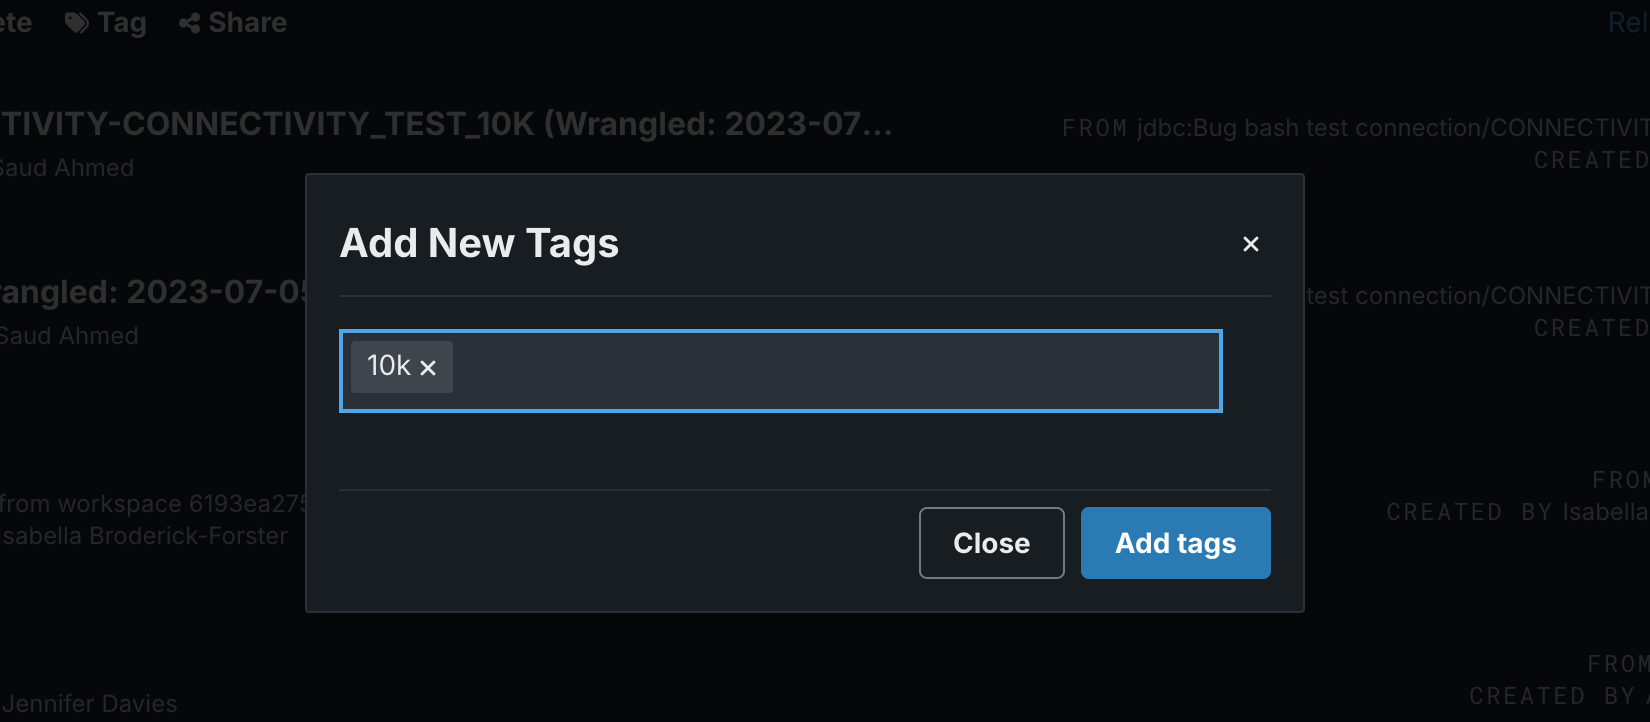Click the blue link at the top right
Screen dimensions: 1650x722
point(1627,23)
